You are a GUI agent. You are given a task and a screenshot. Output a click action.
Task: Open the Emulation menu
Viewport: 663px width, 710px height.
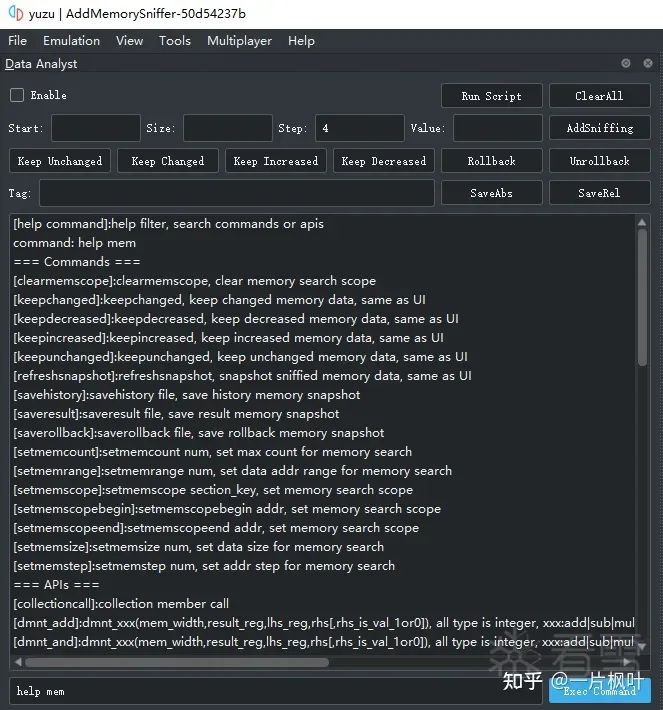72,41
